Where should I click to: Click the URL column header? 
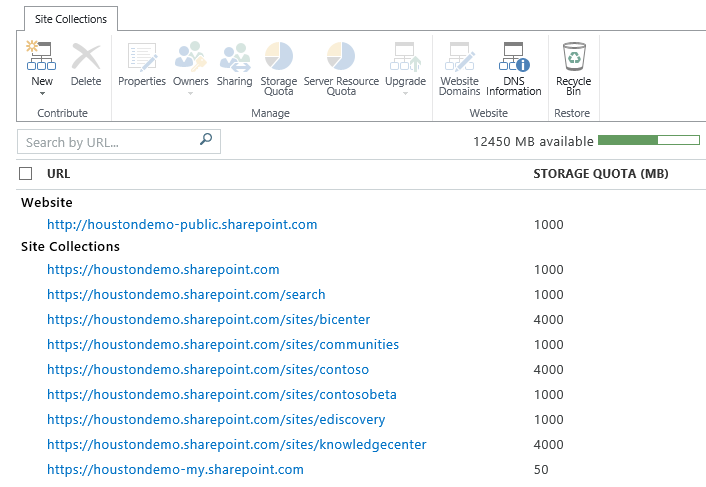point(59,174)
